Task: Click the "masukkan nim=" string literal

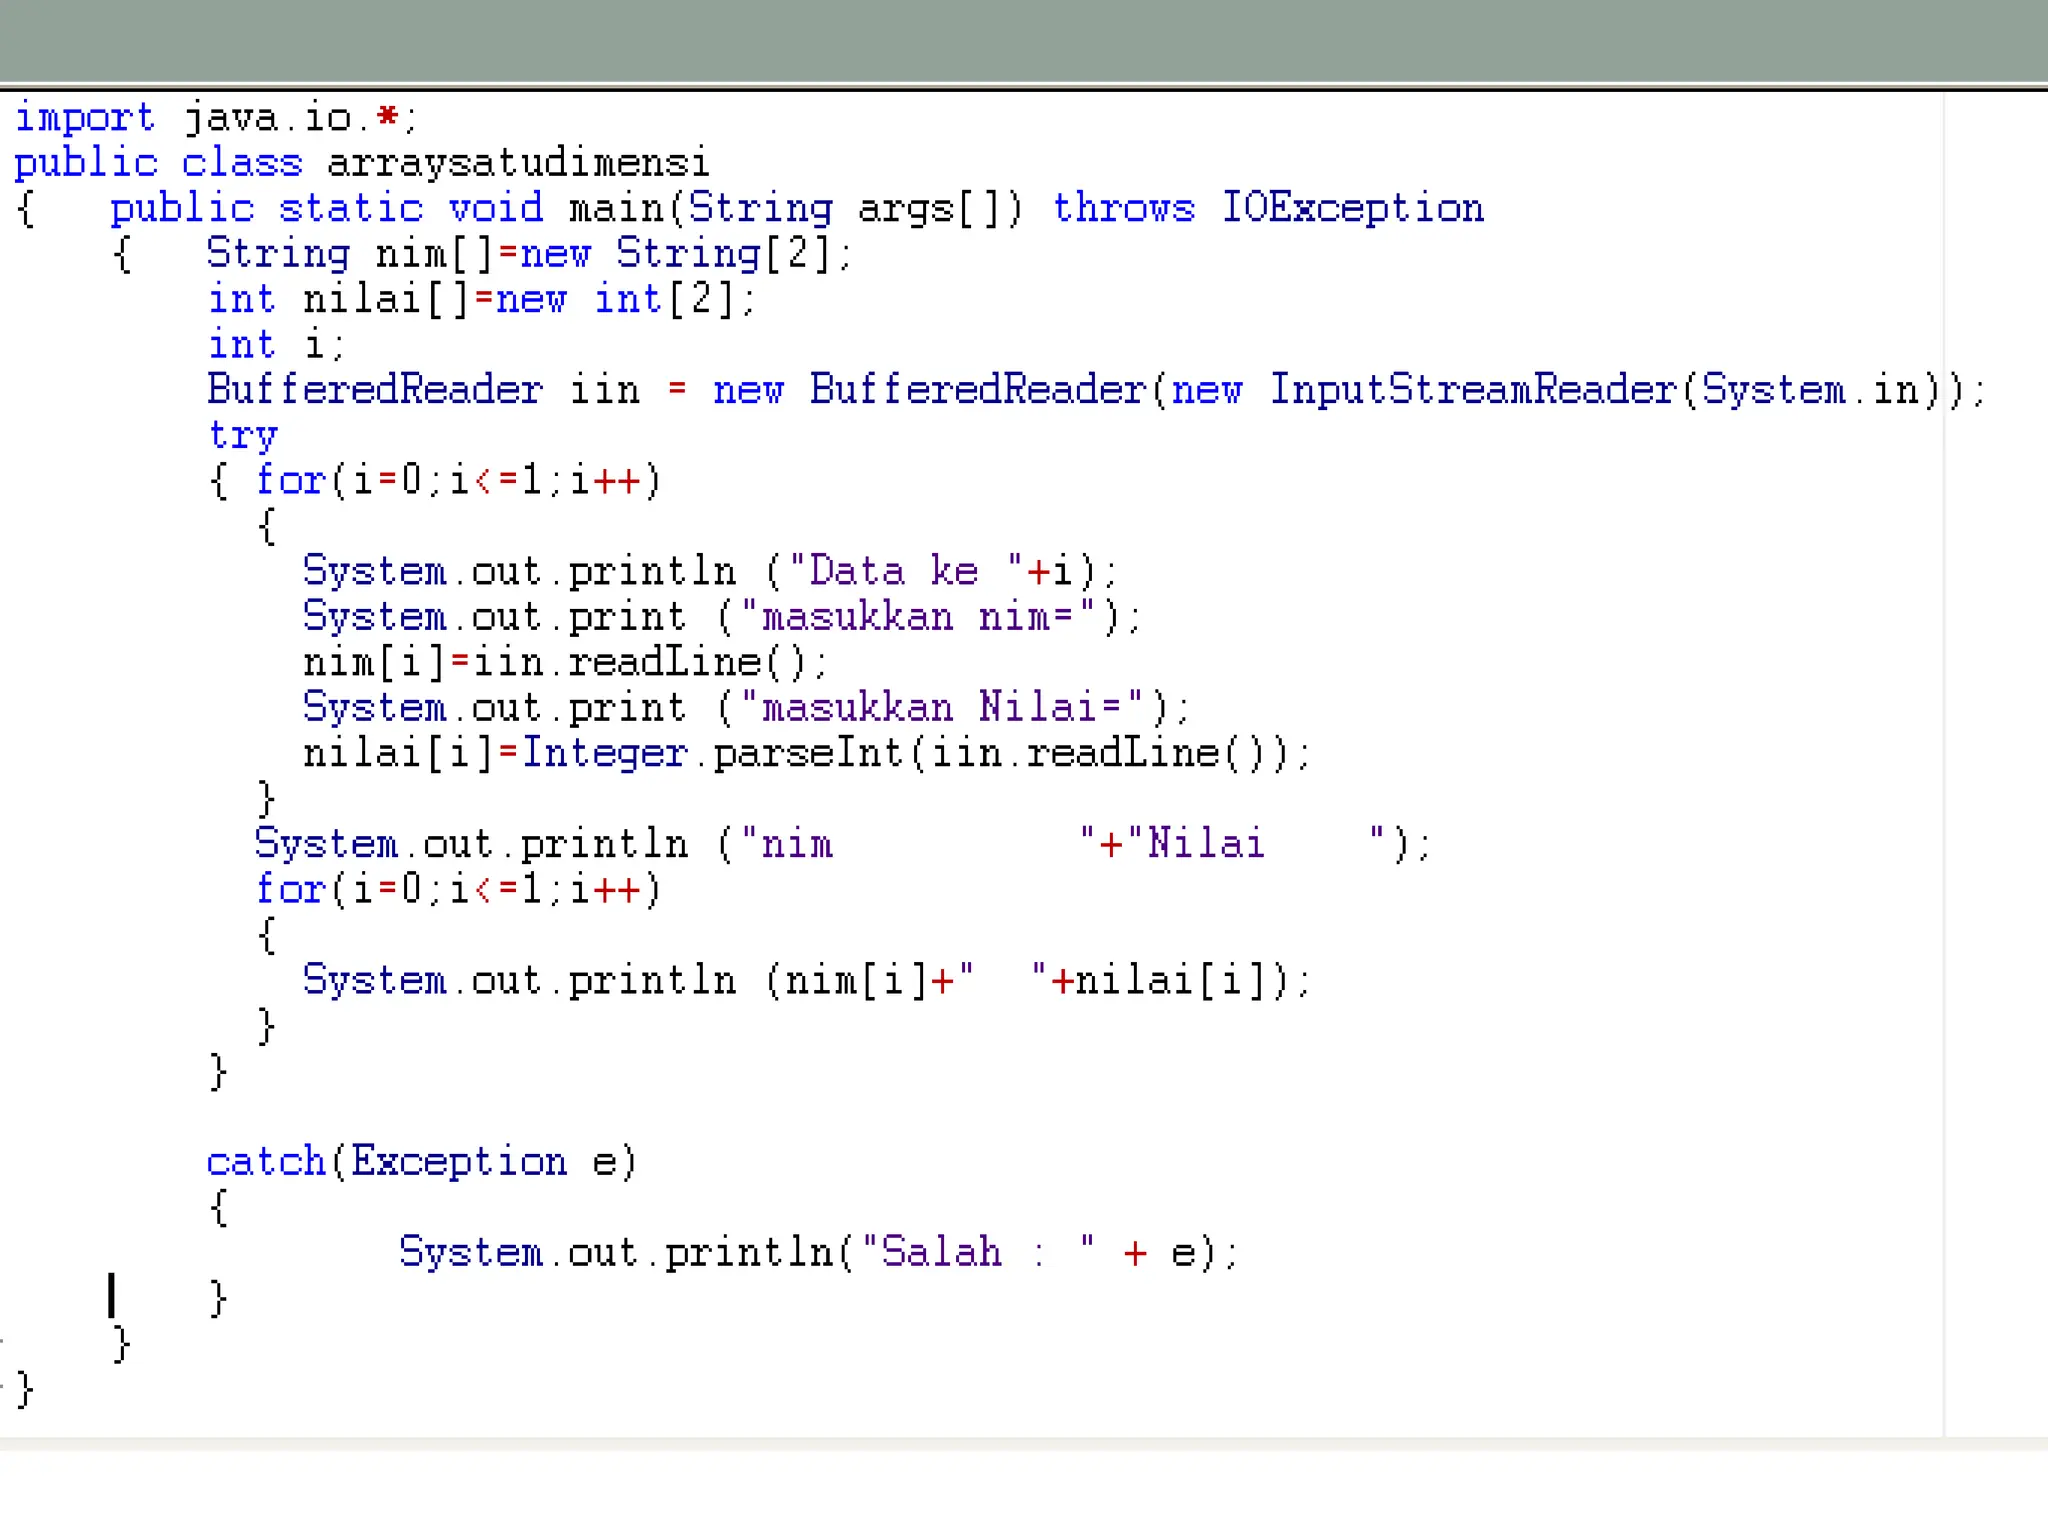Action: (918, 617)
